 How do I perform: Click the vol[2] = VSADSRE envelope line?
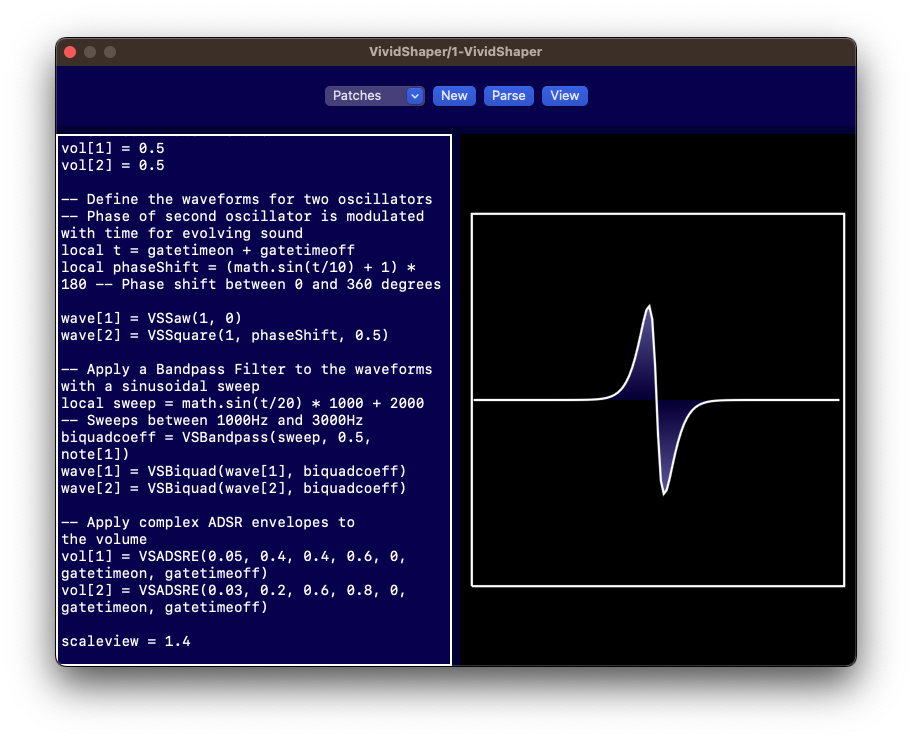(233, 590)
